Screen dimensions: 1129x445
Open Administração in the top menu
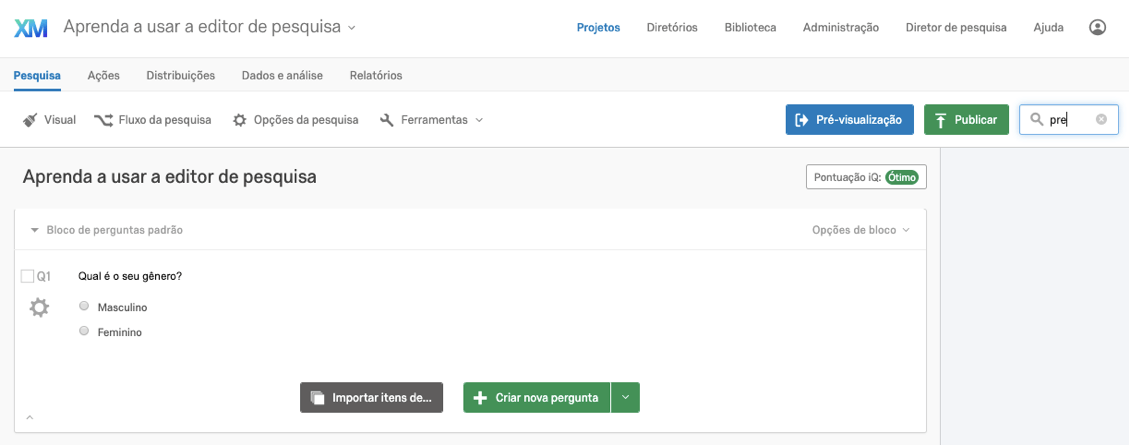[x=841, y=28]
